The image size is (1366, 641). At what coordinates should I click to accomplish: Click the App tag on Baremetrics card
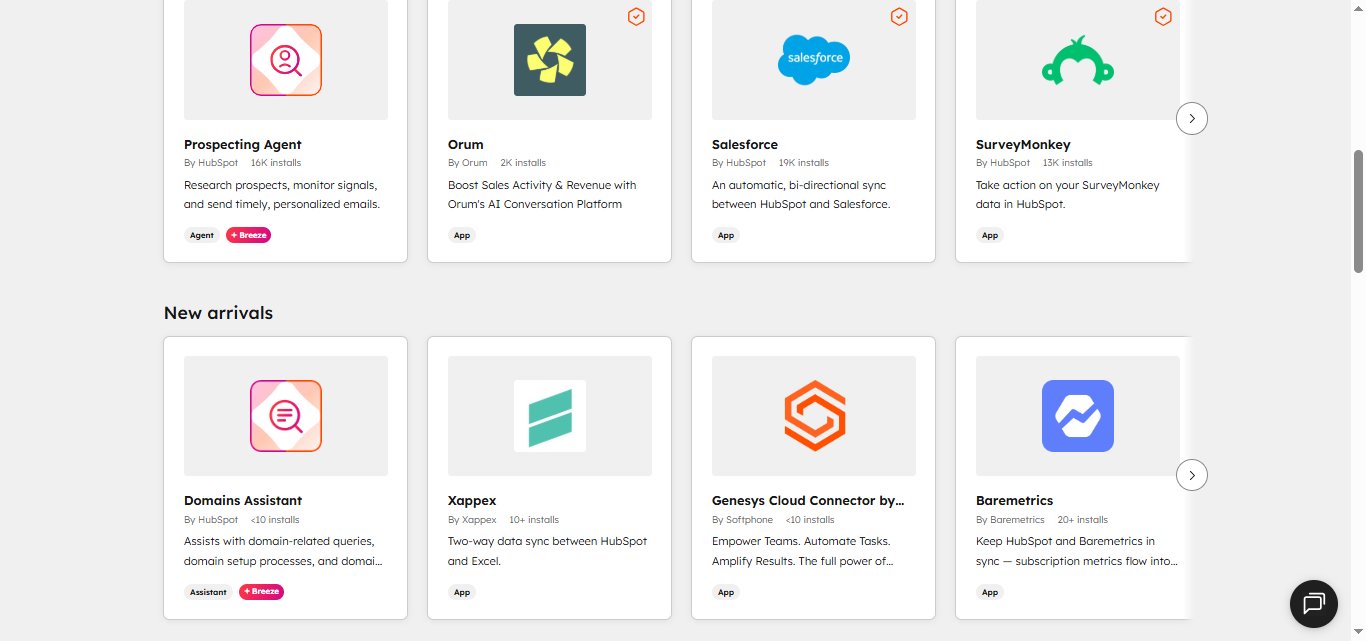[990, 592]
